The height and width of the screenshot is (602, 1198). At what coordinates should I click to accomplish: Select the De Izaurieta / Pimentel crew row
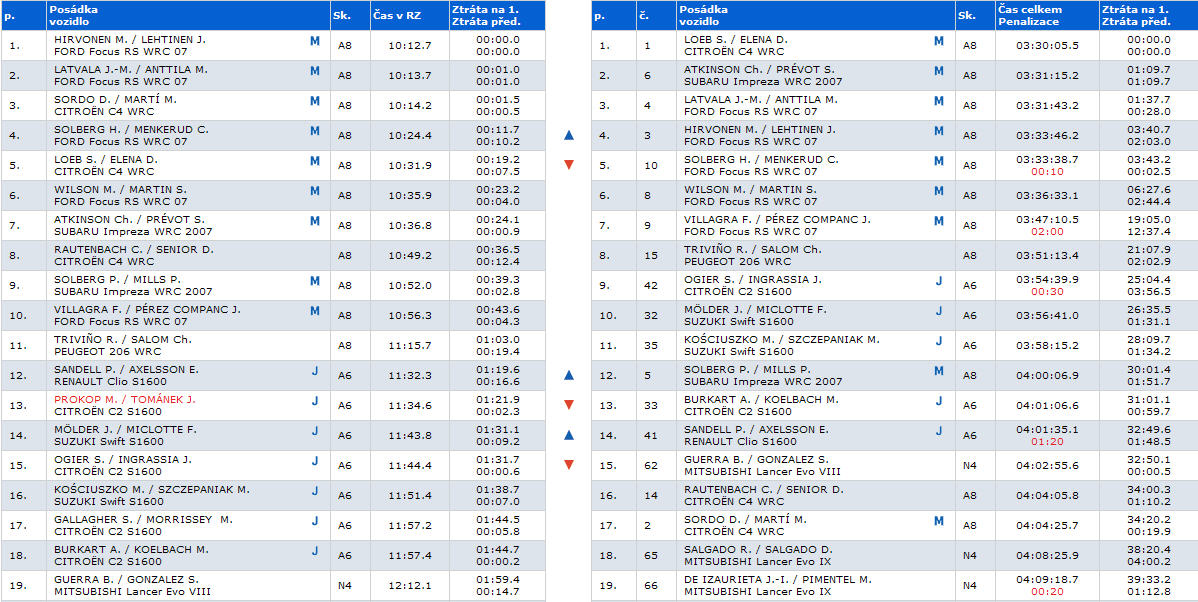(777, 580)
